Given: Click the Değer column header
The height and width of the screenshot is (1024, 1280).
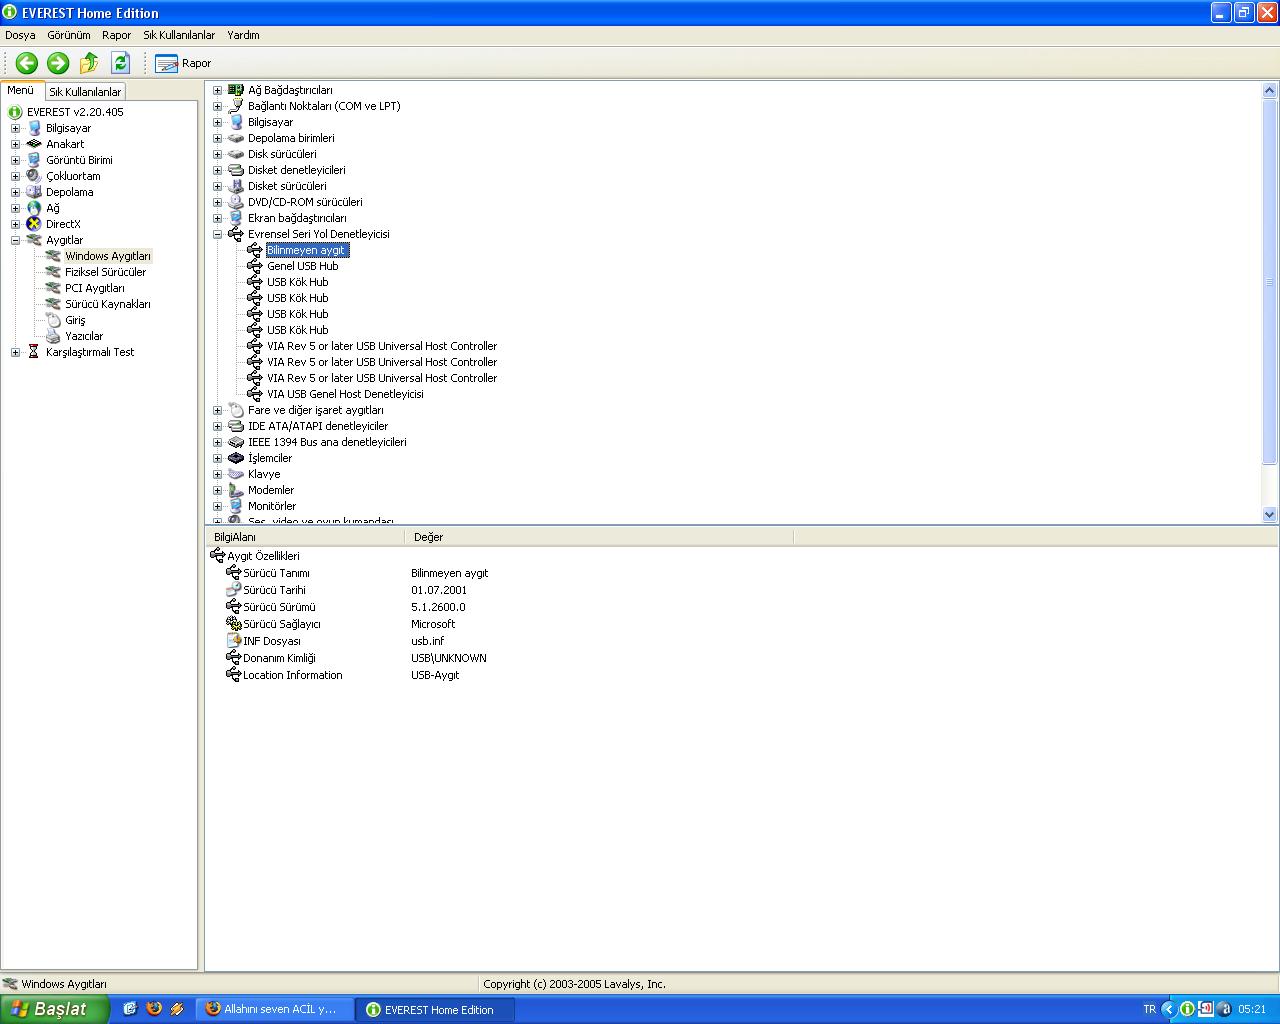Looking at the screenshot, I should click(x=599, y=537).
